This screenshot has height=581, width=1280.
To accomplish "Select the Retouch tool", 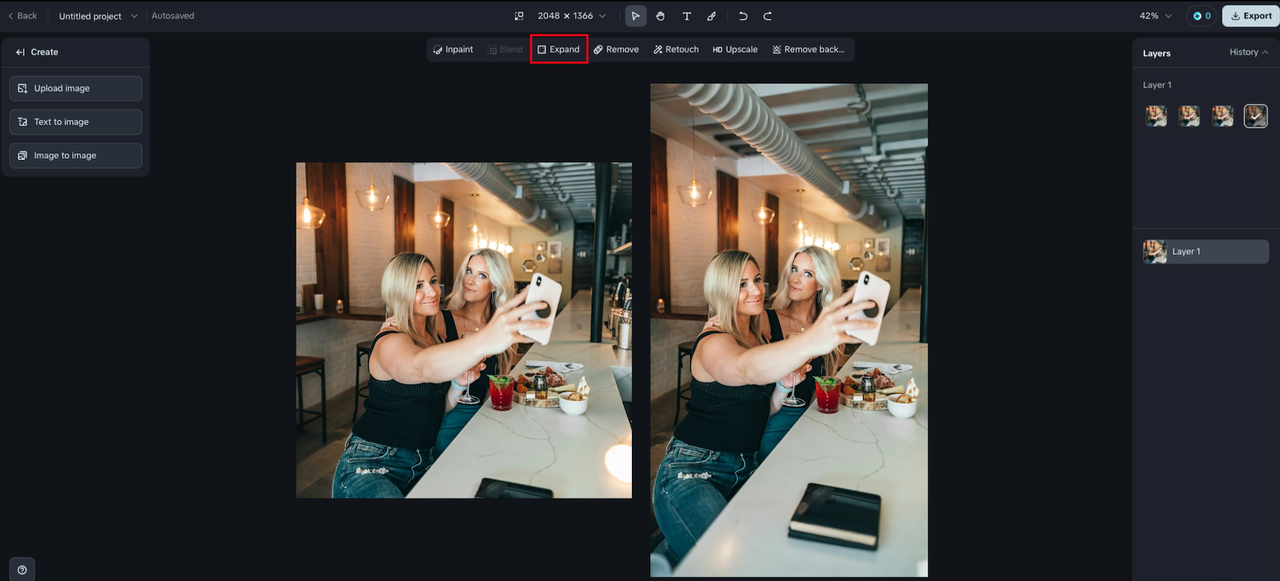I will [x=676, y=49].
